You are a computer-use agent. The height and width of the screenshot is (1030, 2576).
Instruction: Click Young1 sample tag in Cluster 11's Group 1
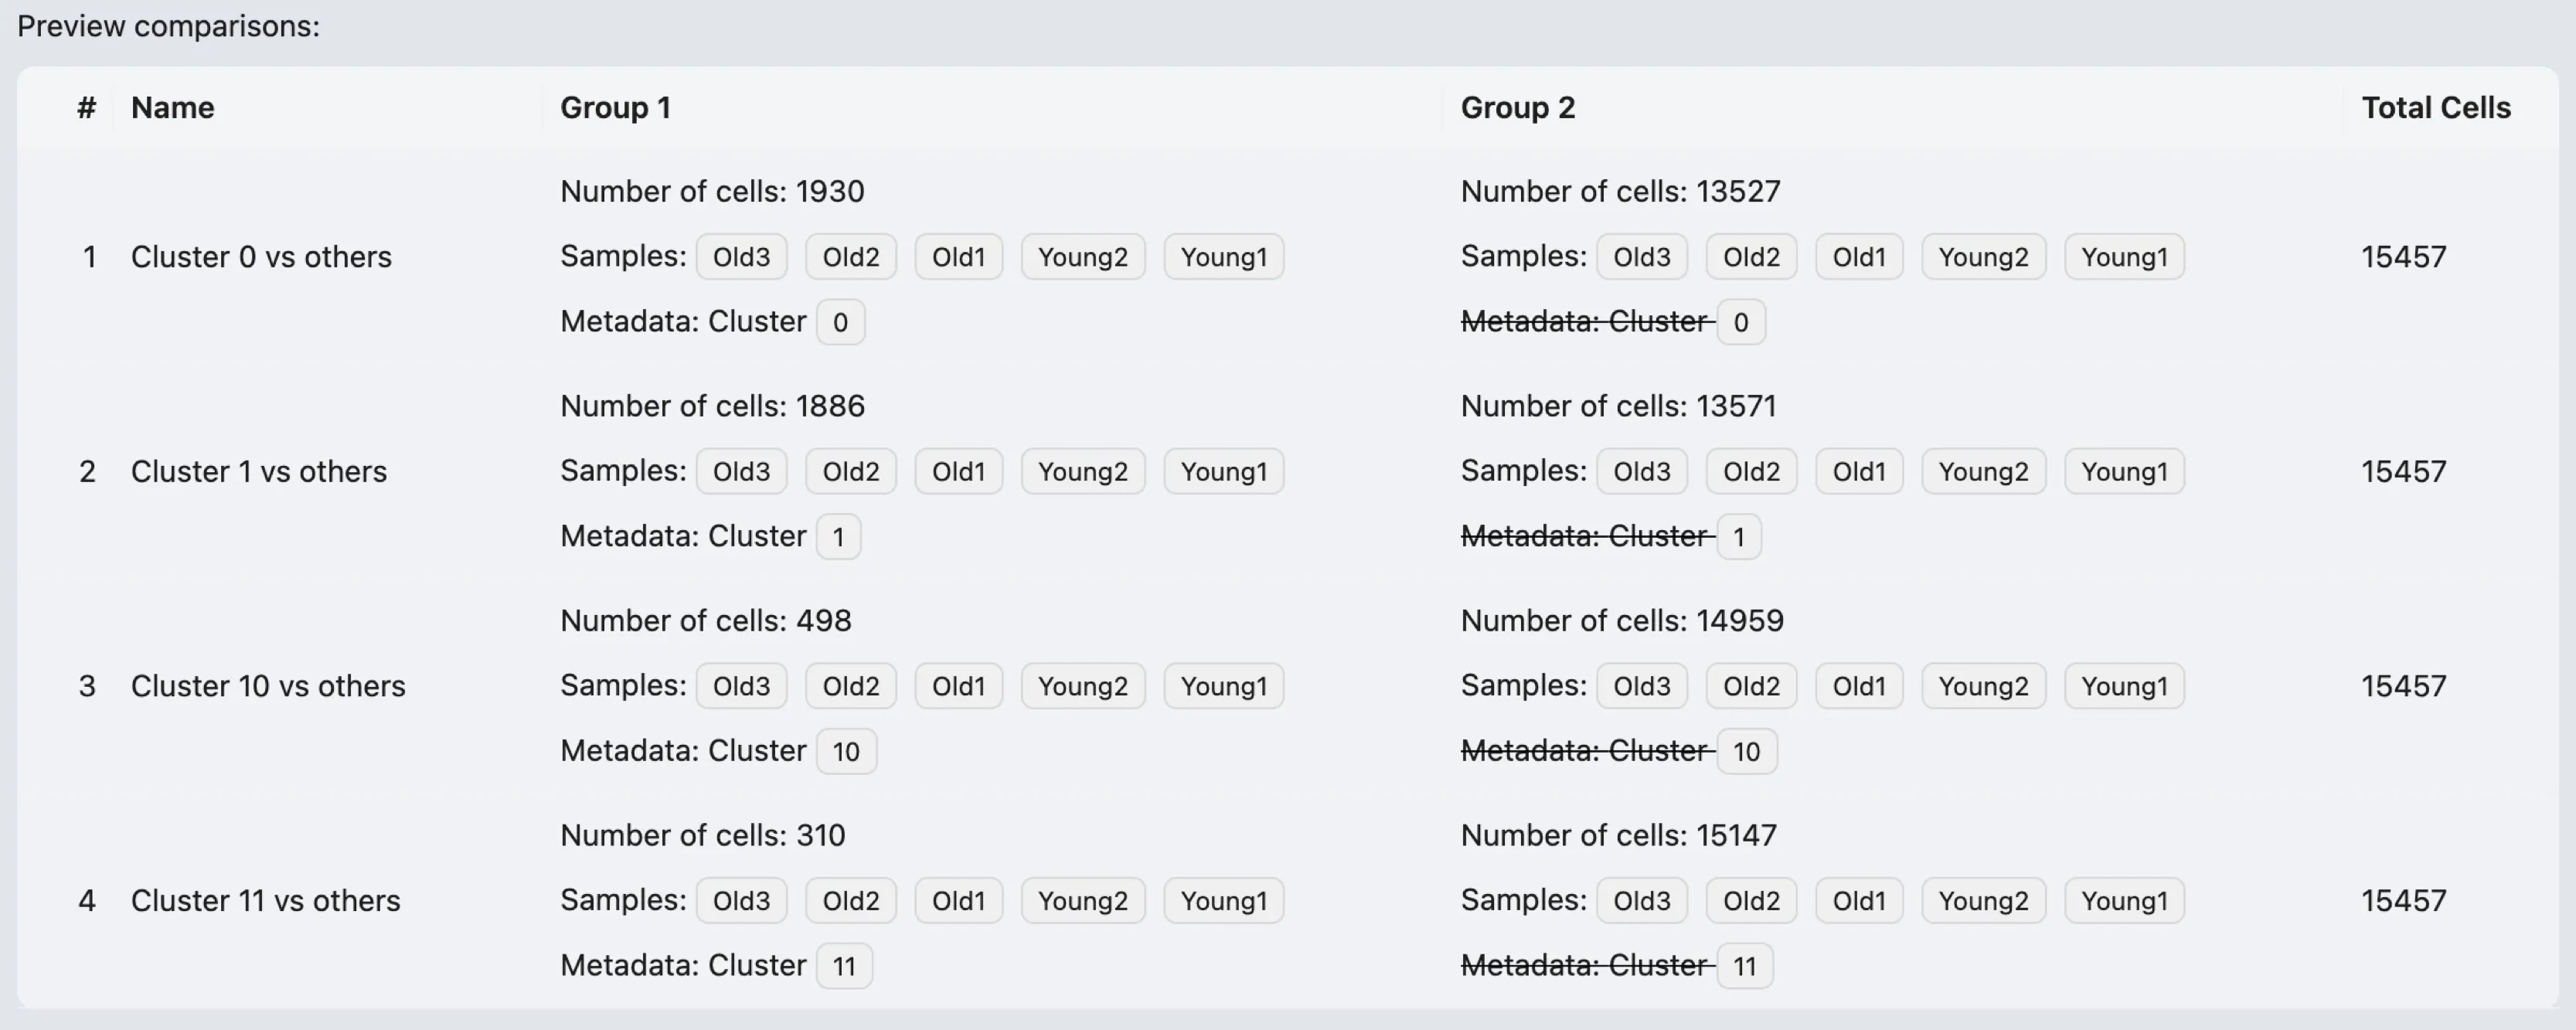(1223, 901)
